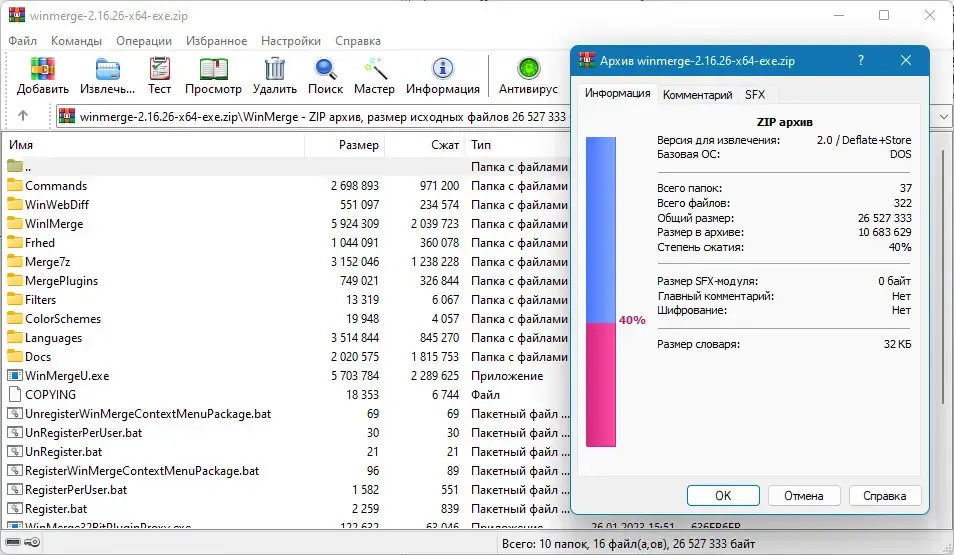
Task: Sort the list by Размер column header
Action: point(344,145)
